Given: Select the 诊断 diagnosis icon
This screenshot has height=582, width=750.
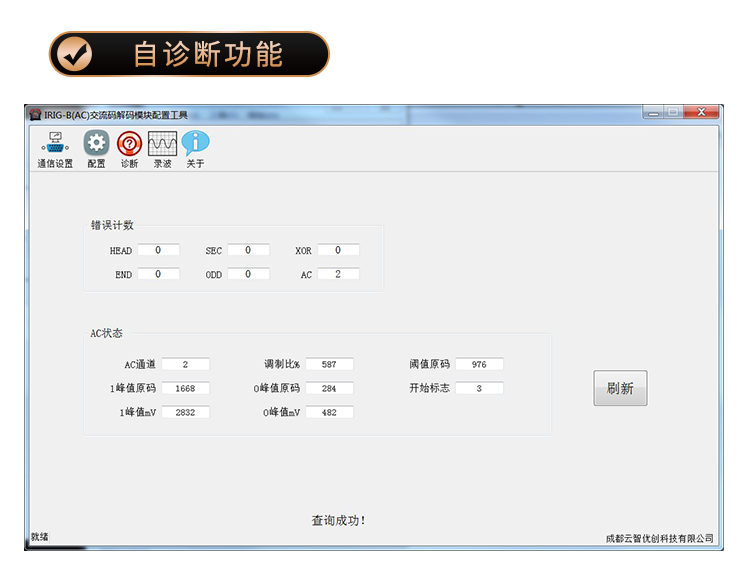Looking at the screenshot, I should pos(129,150).
